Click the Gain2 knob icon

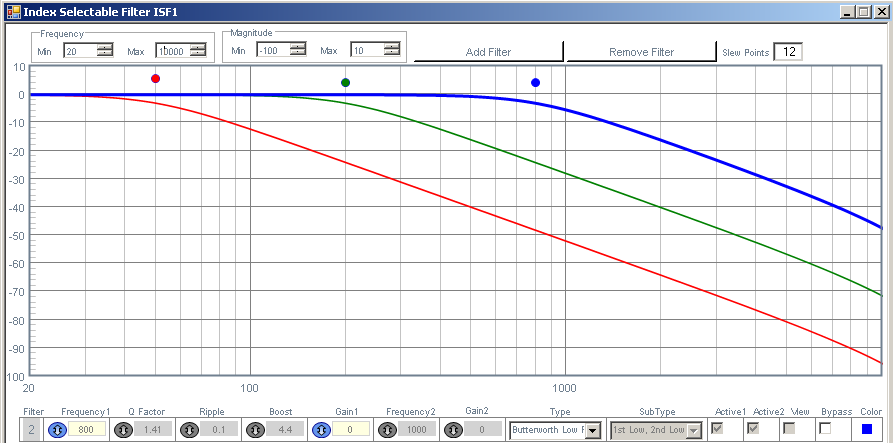[x=453, y=430]
